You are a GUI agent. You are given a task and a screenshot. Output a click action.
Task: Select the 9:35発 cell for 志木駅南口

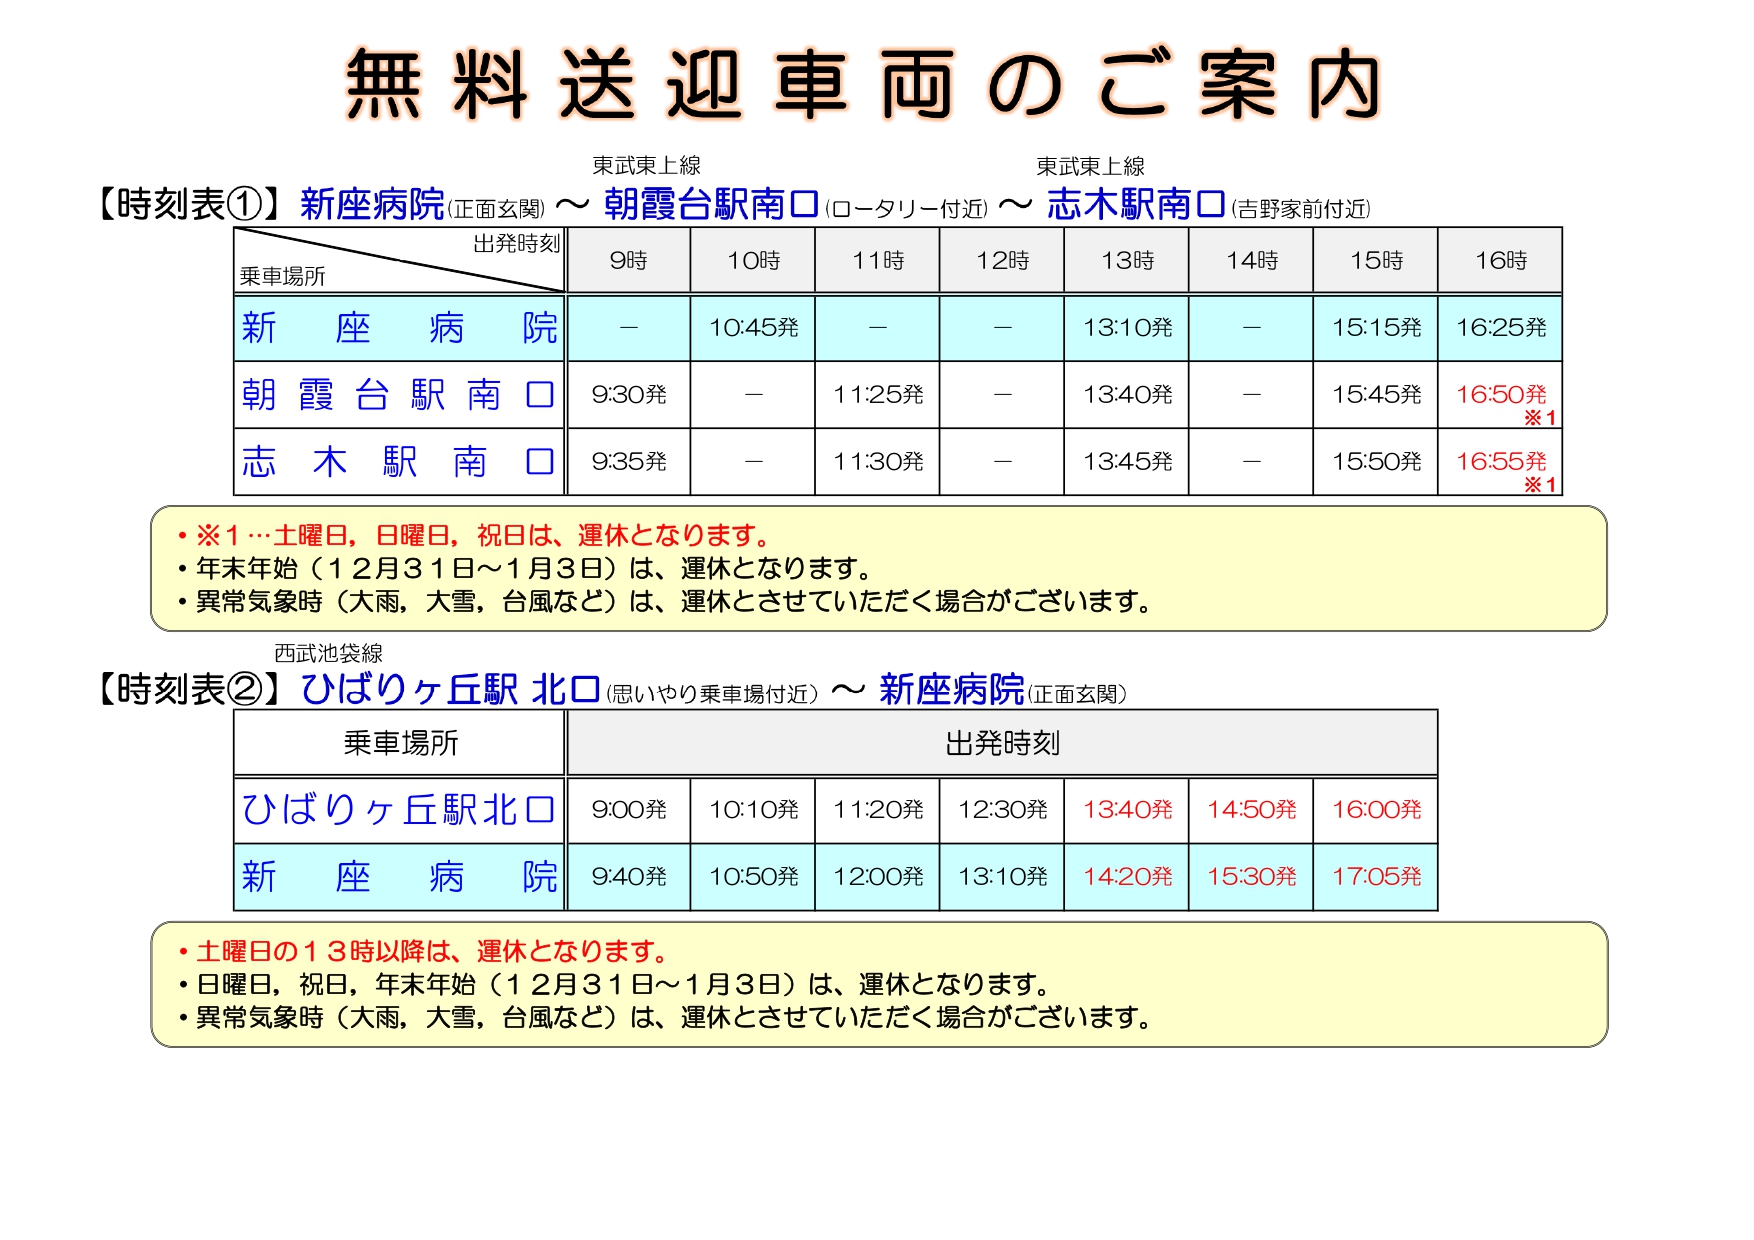628,462
